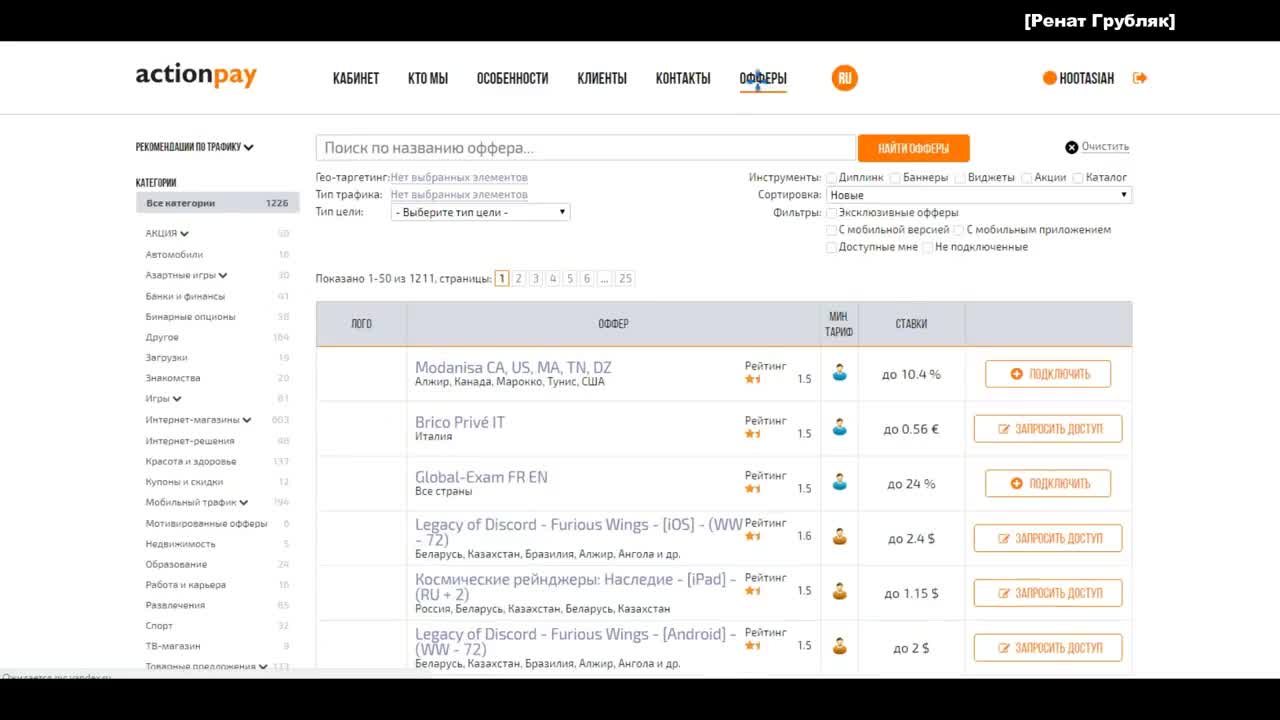1280x720 pixels.
Task: Click the Очистить link
Action: click(1105, 147)
